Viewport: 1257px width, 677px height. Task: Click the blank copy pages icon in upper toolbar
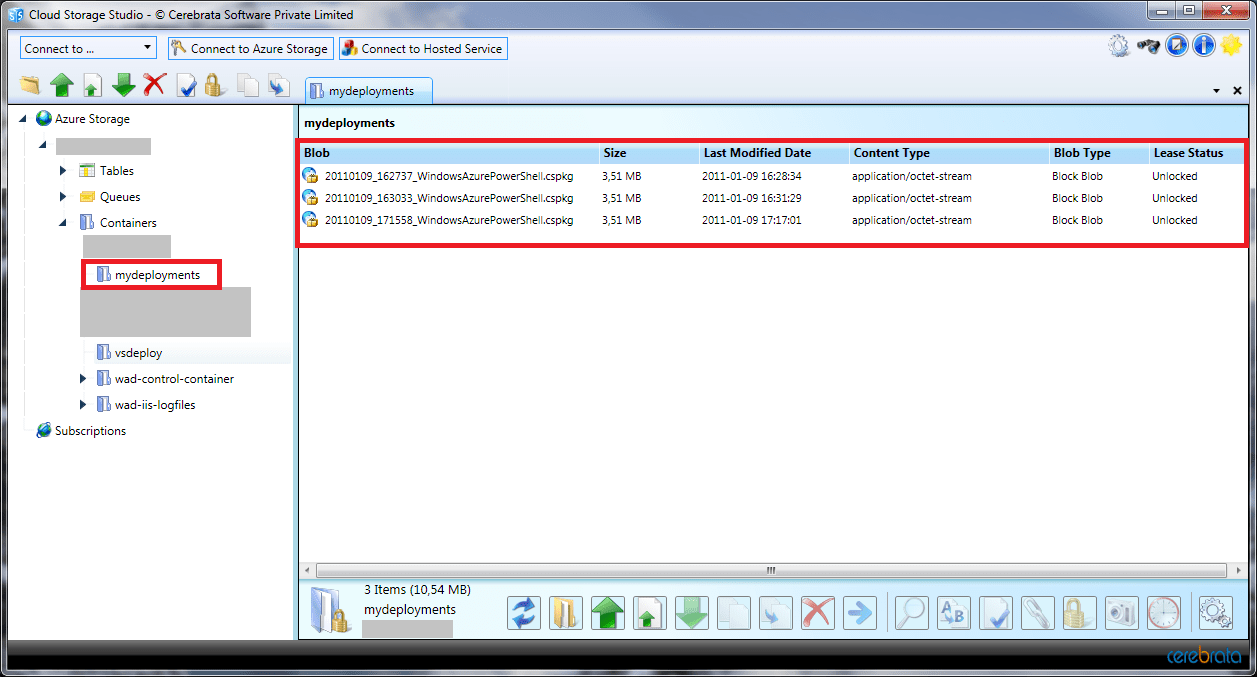[x=248, y=86]
